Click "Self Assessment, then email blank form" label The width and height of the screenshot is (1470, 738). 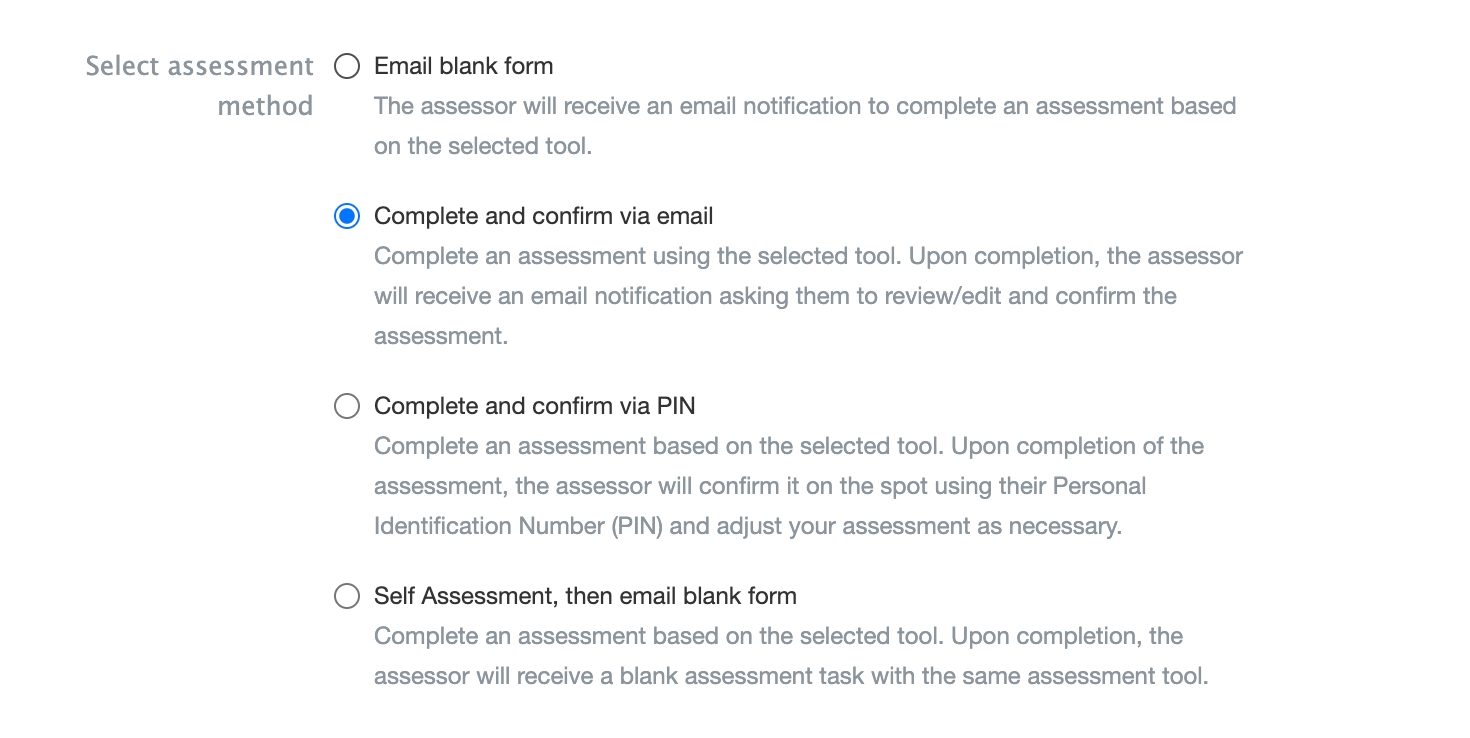[585, 597]
